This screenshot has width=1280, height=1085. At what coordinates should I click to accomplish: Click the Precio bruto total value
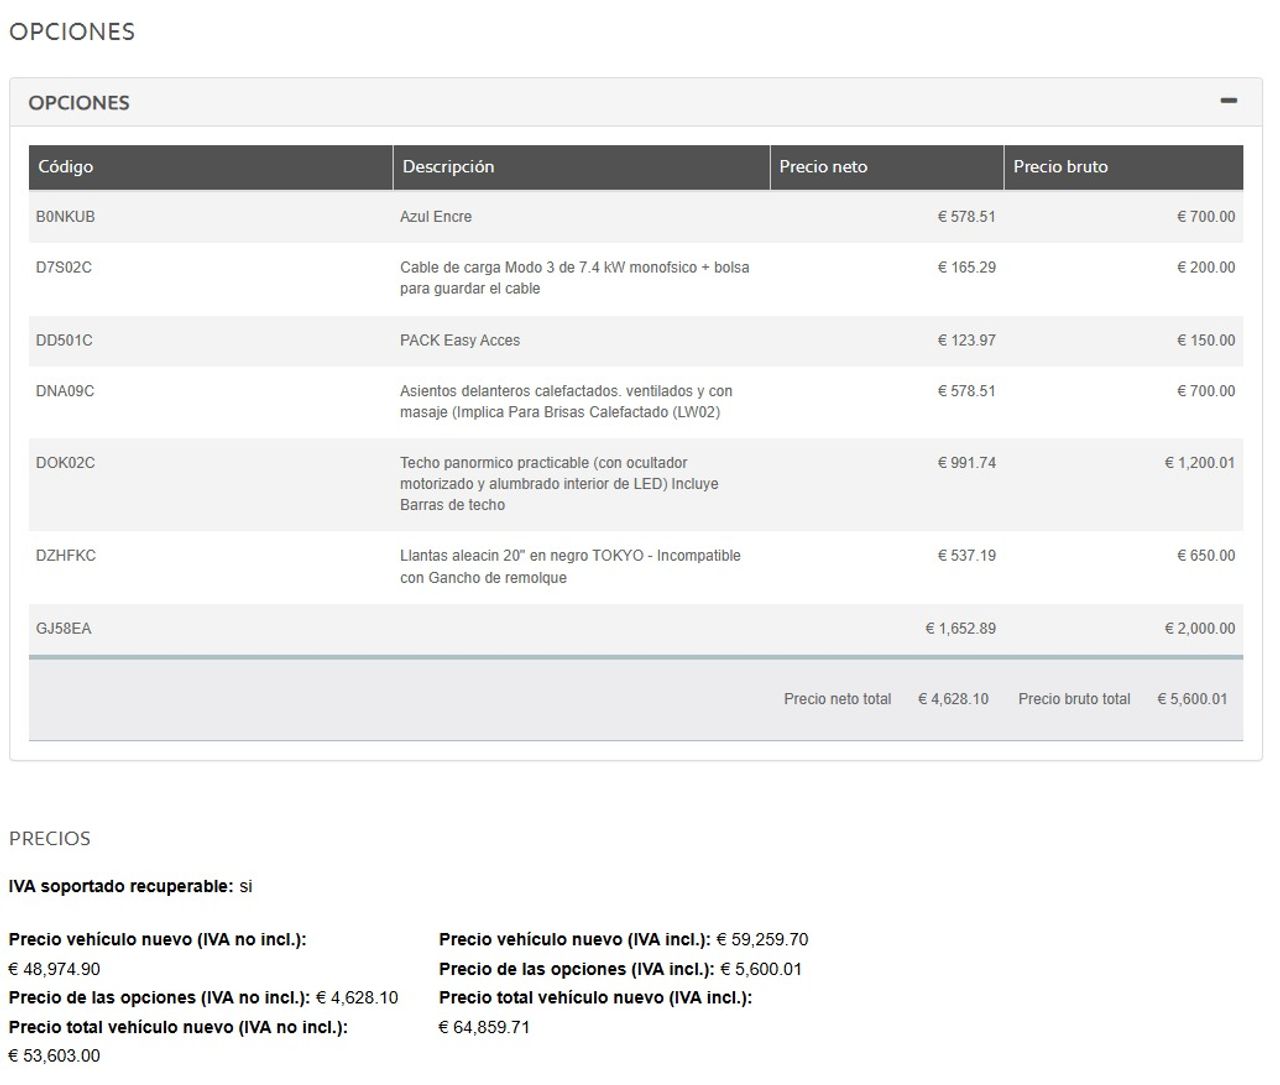tap(1192, 700)
